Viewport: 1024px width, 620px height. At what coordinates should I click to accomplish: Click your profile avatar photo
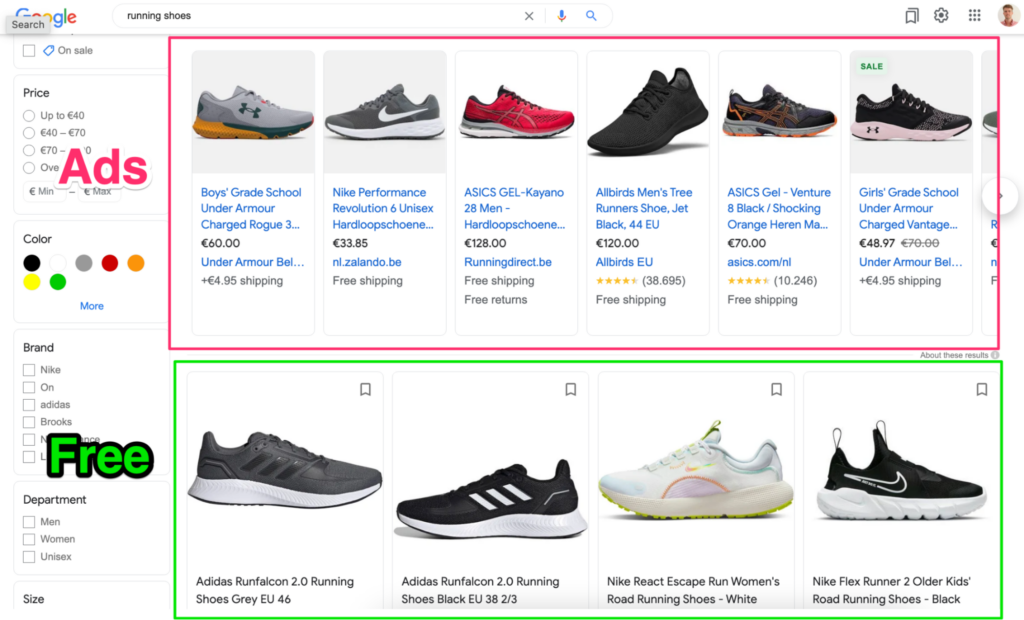coord(1007,15)
